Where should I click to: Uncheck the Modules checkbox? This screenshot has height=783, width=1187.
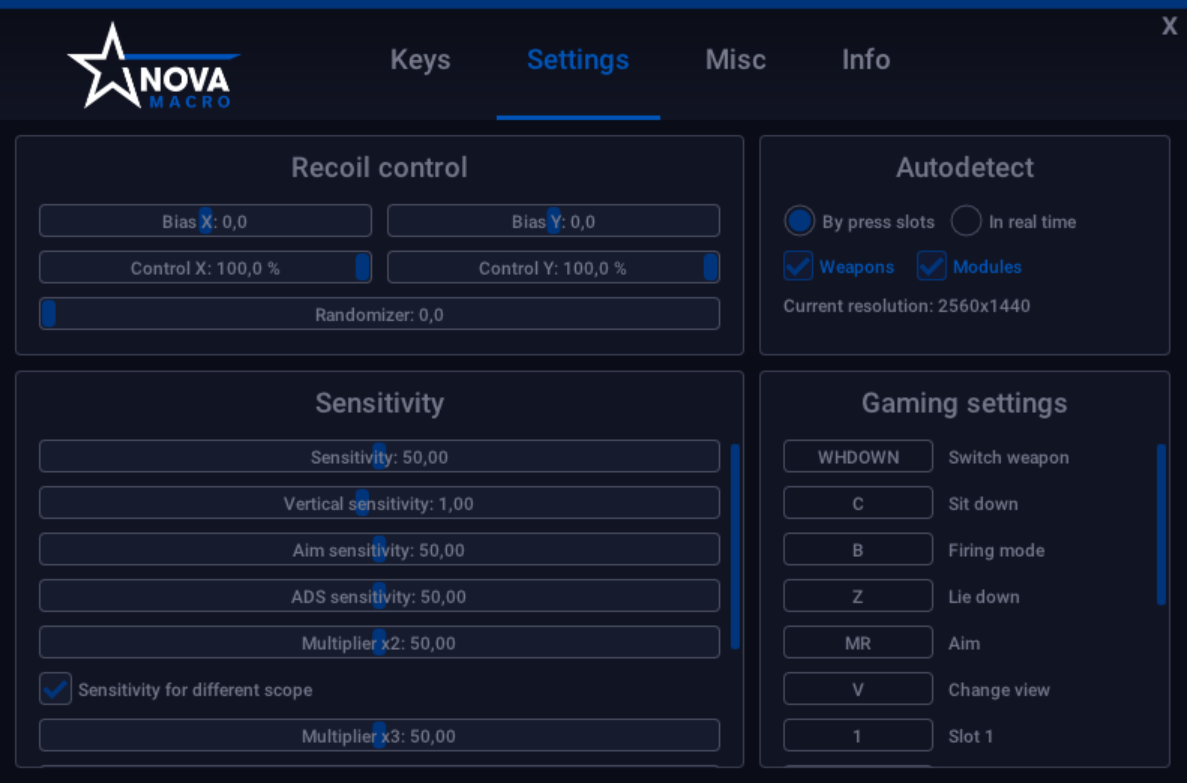click(x=931, y=266)
